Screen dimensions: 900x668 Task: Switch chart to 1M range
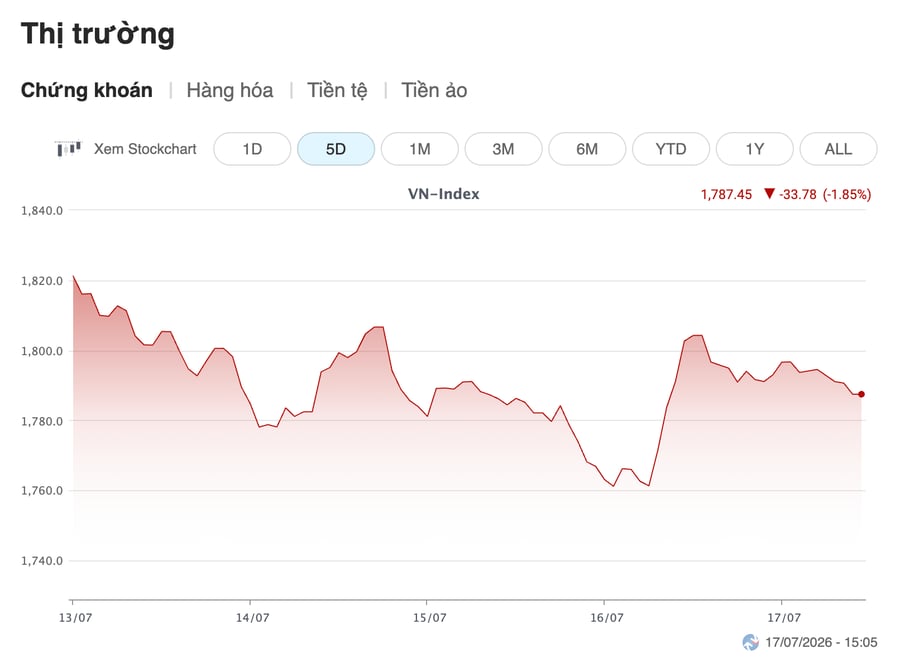point(420,149)
